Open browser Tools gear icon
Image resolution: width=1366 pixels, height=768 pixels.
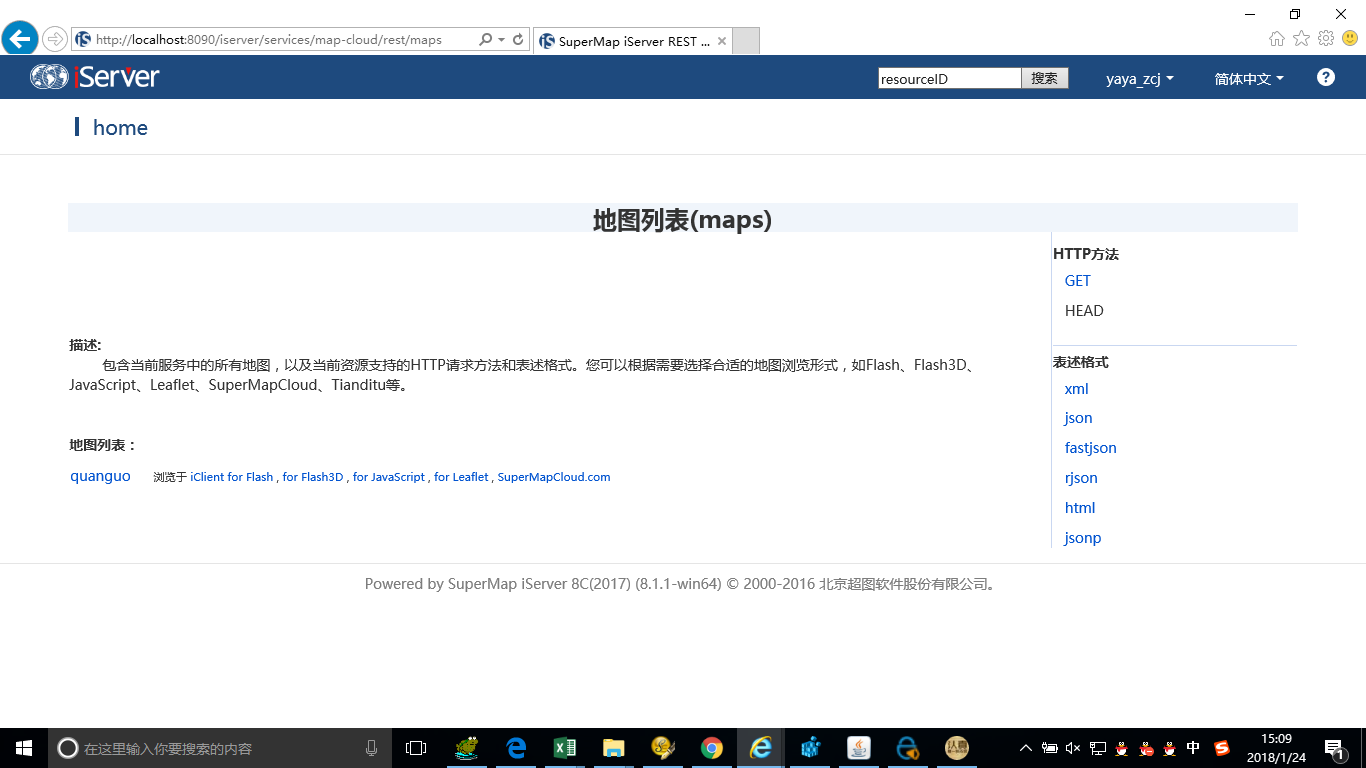1326,39
